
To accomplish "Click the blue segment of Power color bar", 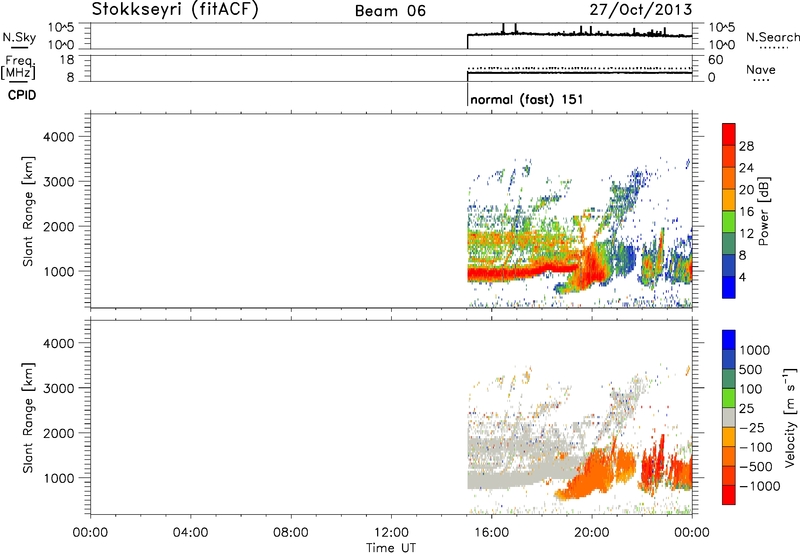I will [729, 287].
